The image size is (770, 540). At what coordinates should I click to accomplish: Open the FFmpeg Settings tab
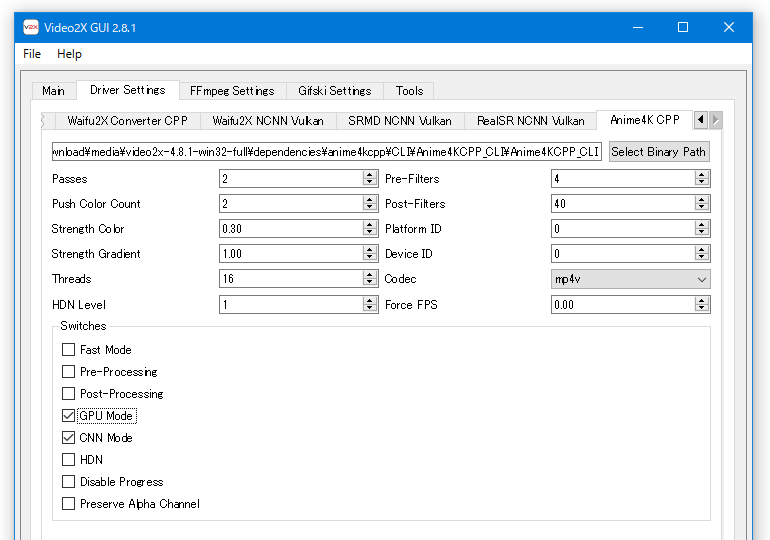[232, 91]
